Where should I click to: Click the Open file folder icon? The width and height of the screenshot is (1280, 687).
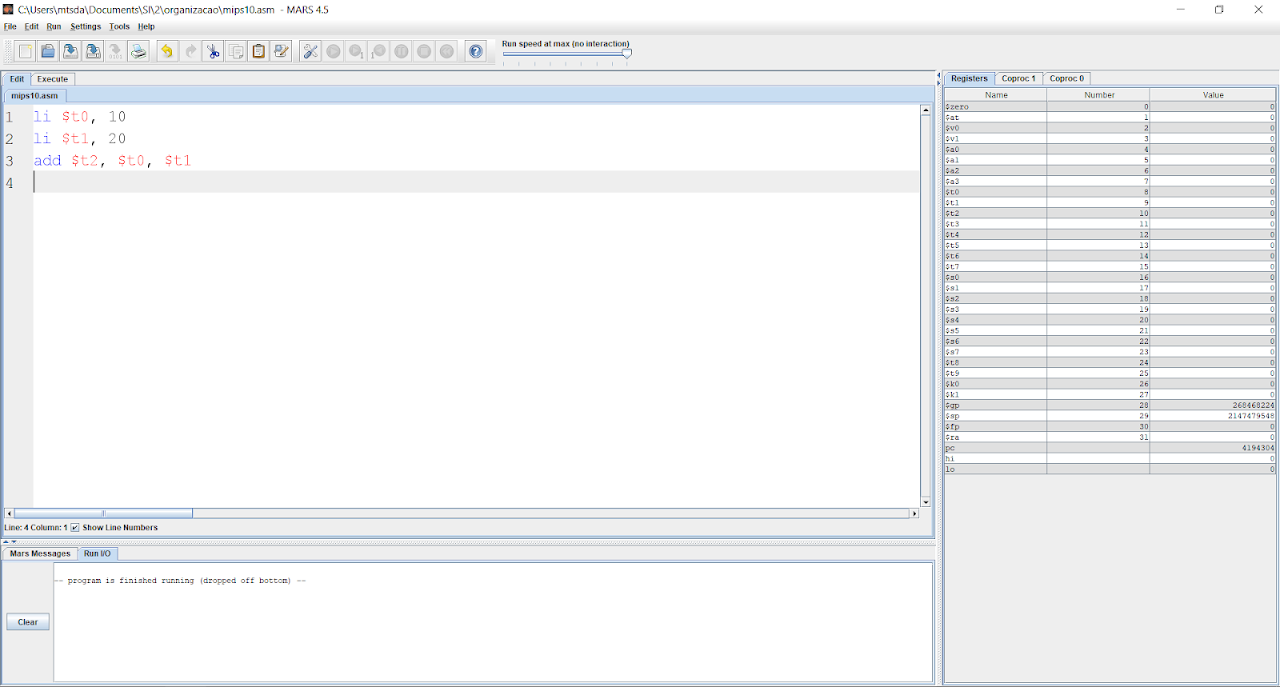(47, 51)
